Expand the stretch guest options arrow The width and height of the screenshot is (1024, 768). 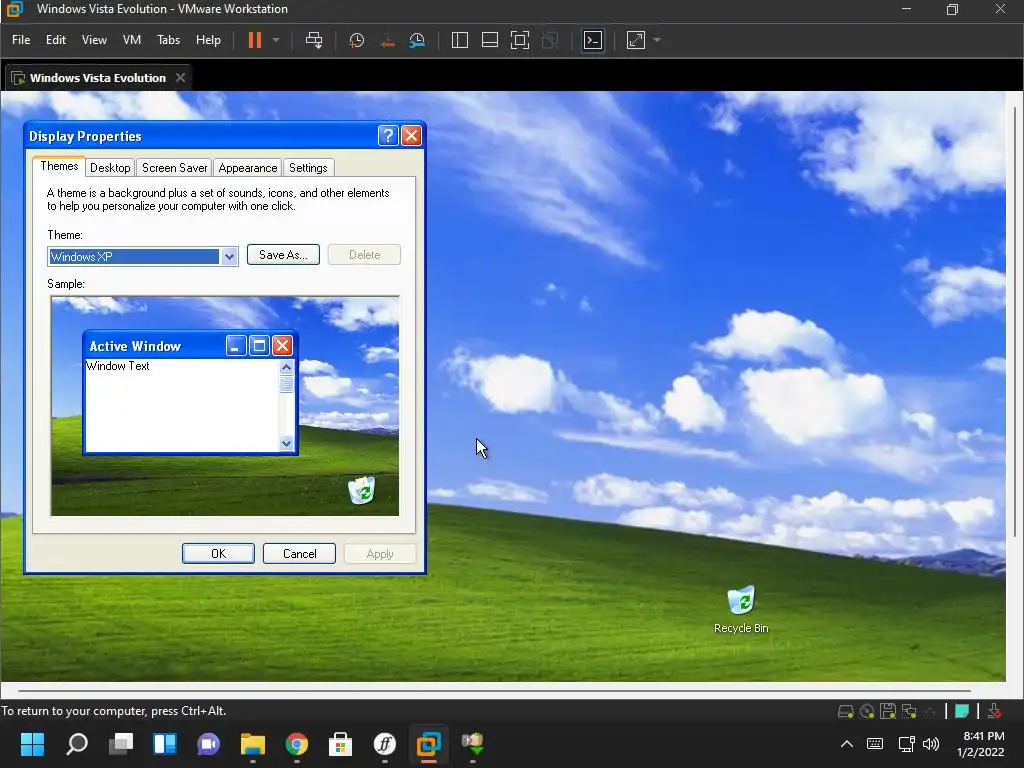tap(657, 40)
